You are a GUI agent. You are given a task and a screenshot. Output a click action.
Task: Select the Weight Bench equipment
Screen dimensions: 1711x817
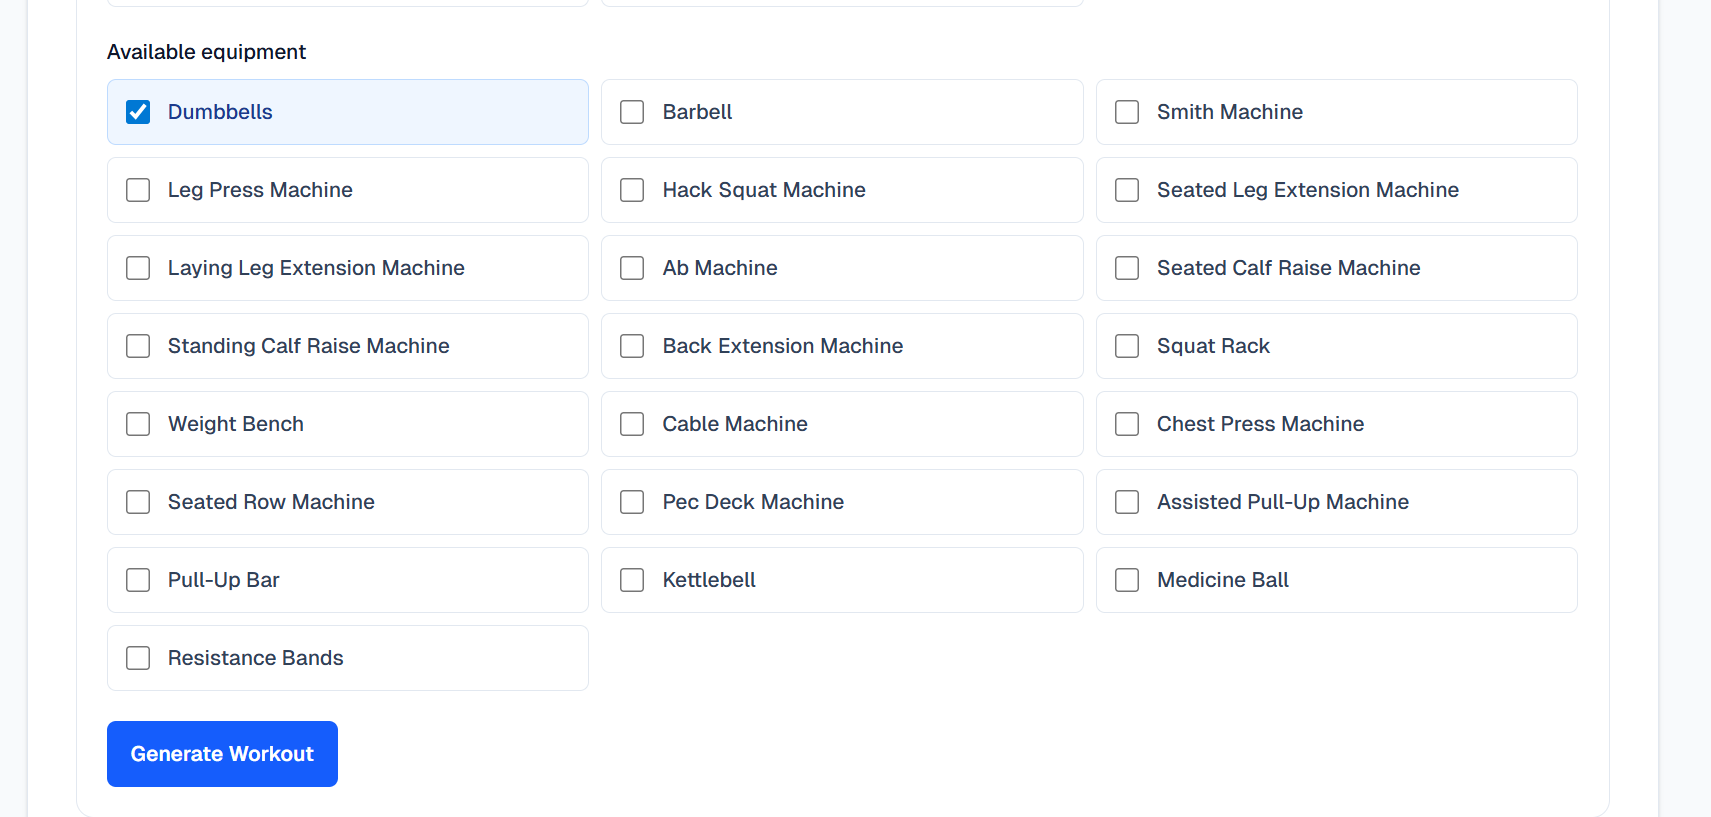138,424
